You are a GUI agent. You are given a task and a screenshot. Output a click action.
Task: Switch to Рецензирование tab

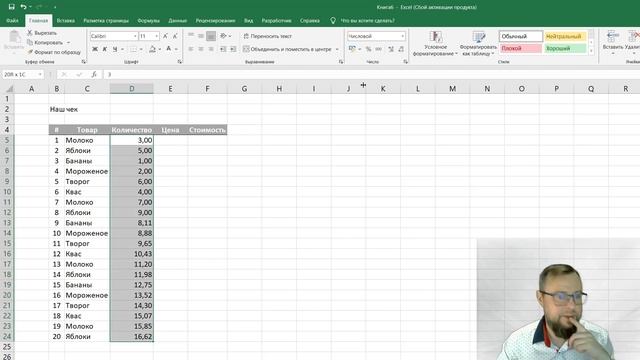coord(216,20)
